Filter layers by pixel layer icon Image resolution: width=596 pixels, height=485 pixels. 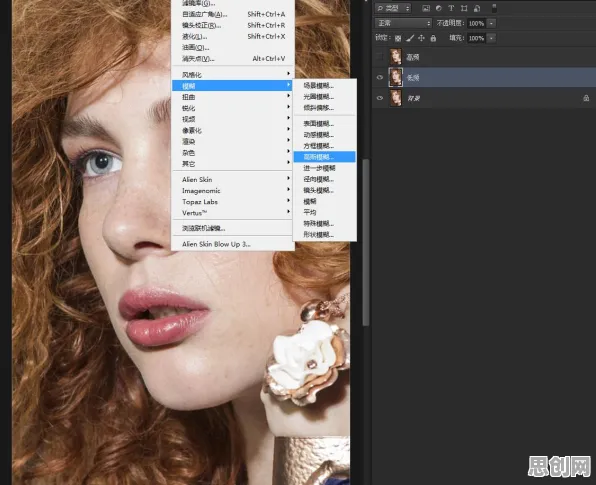pos(426,8)
